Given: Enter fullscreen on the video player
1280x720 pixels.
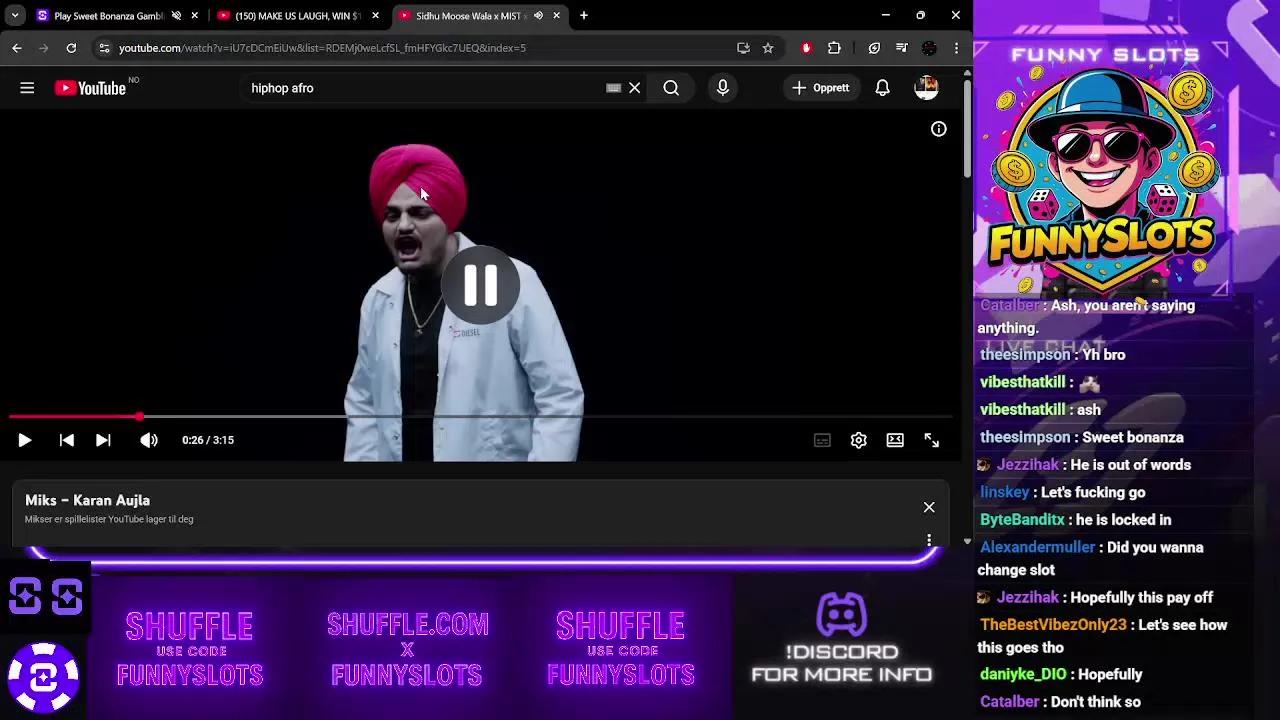Looking at the screenshot, I should click(x=931, y=440).
